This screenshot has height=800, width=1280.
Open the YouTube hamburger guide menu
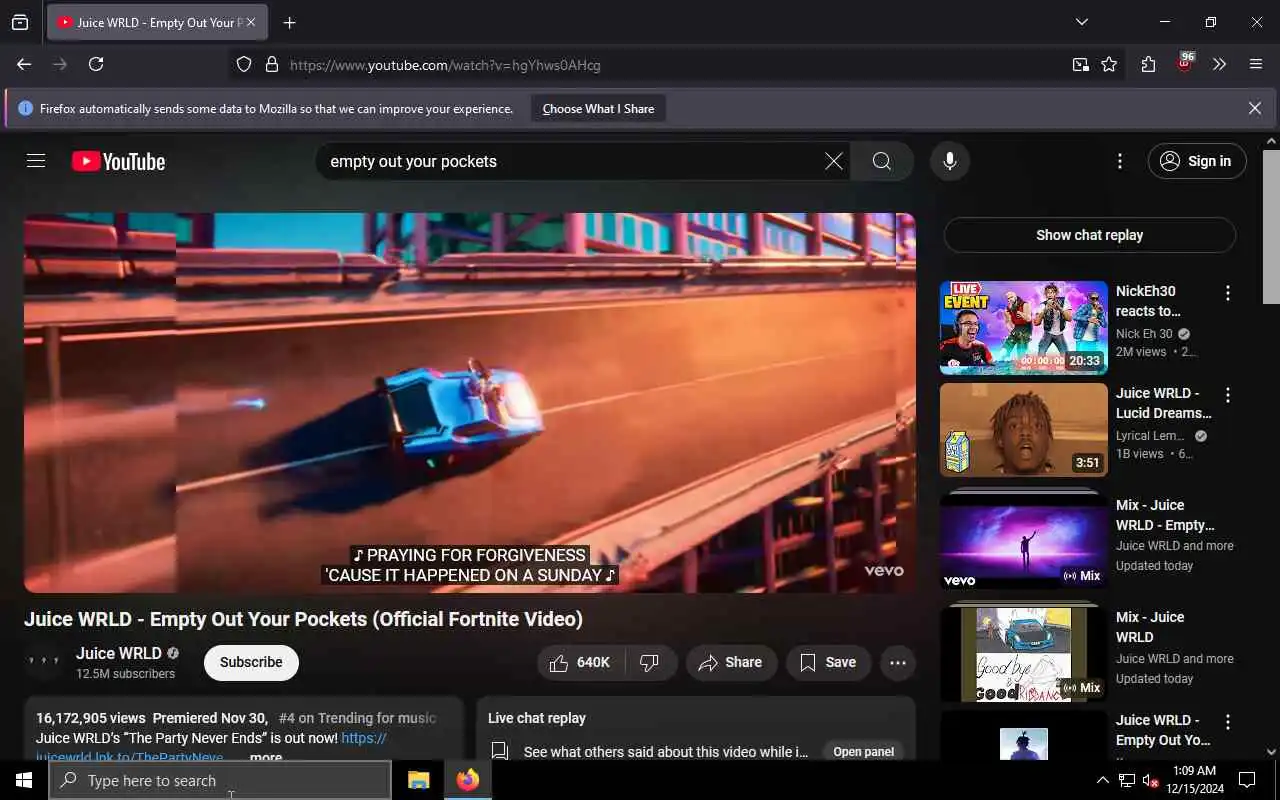(36, 161)
